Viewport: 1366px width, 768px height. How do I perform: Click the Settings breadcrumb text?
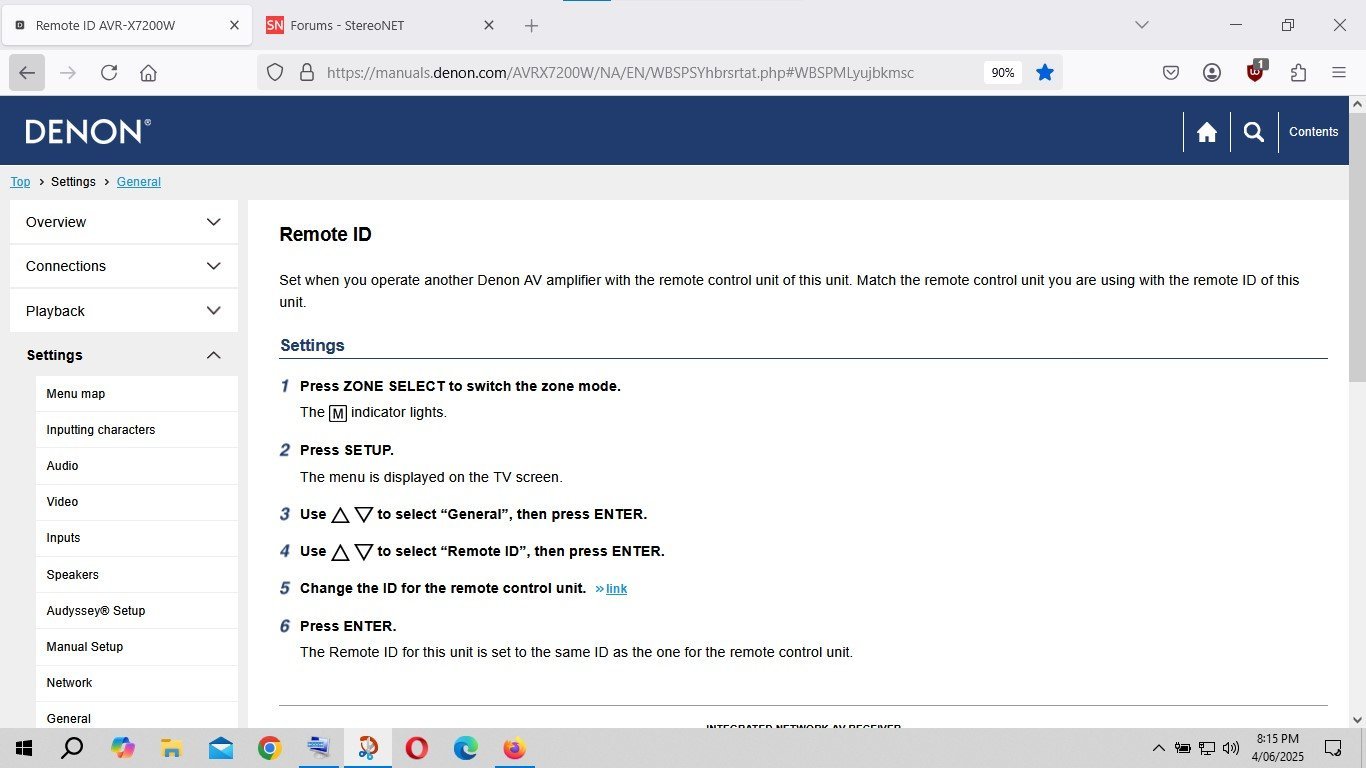click(73, 182)
